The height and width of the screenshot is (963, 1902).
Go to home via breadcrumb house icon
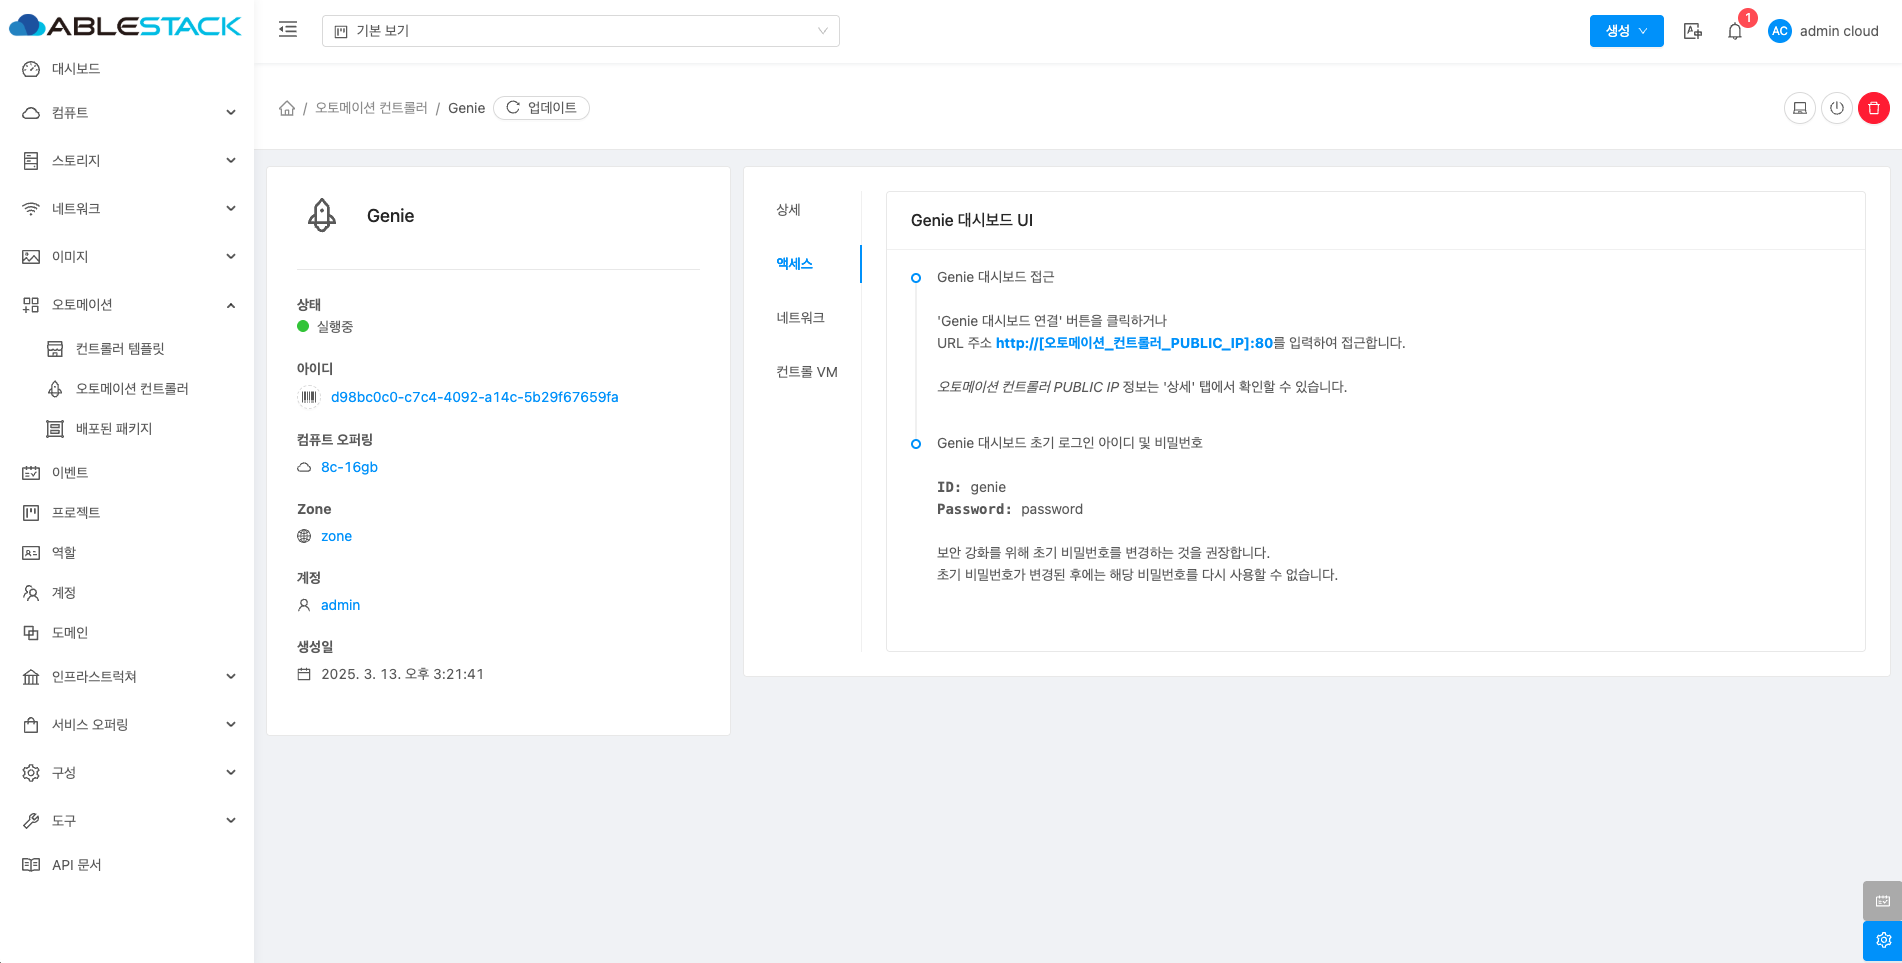[x=287, y=108]
